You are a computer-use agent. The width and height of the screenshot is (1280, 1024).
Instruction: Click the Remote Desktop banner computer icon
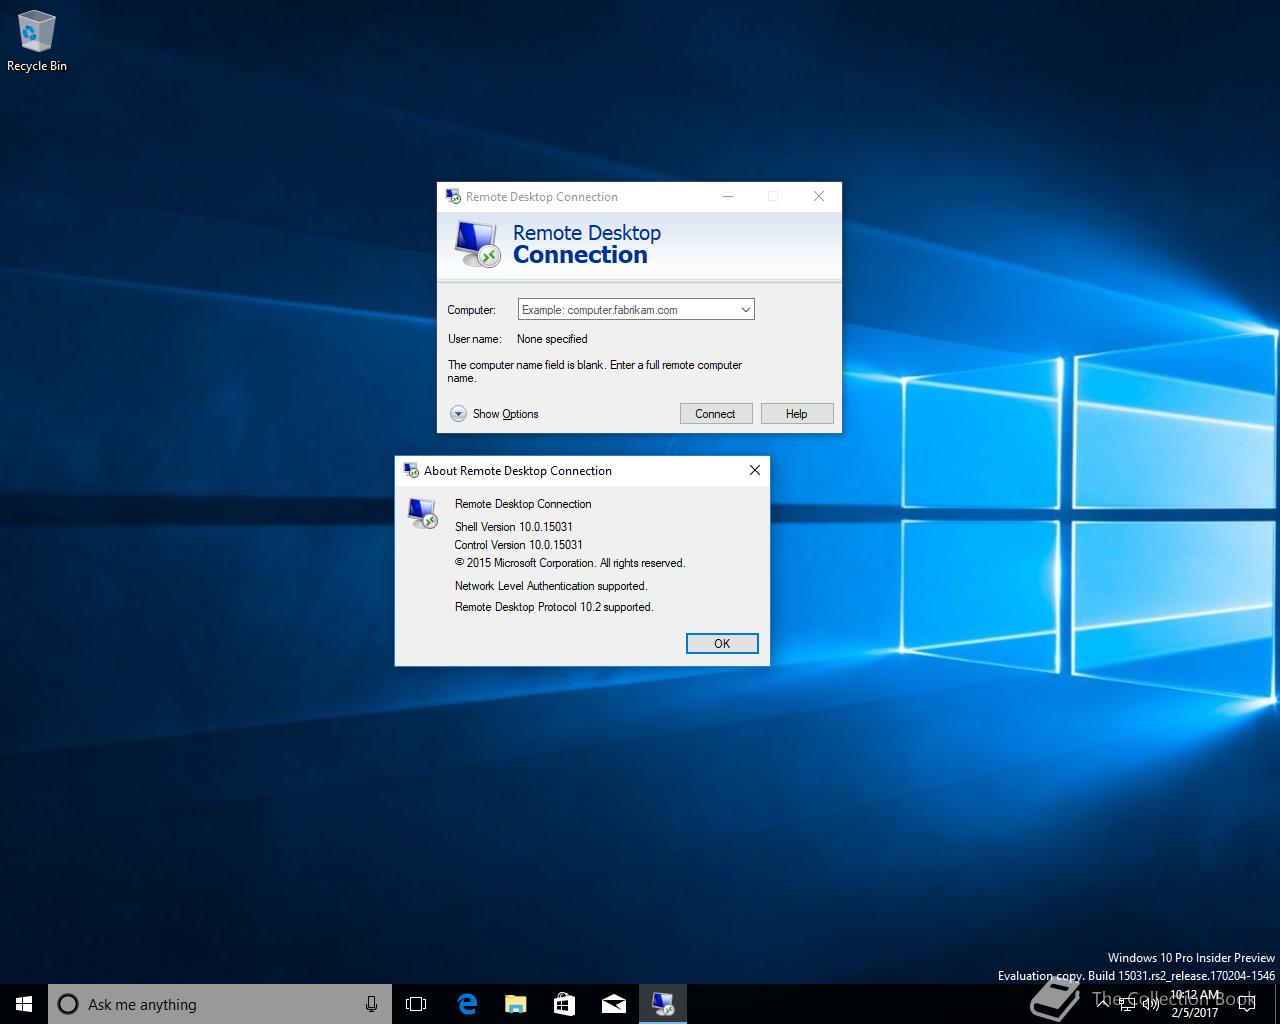pyautogui.click(x=477, y=244)
